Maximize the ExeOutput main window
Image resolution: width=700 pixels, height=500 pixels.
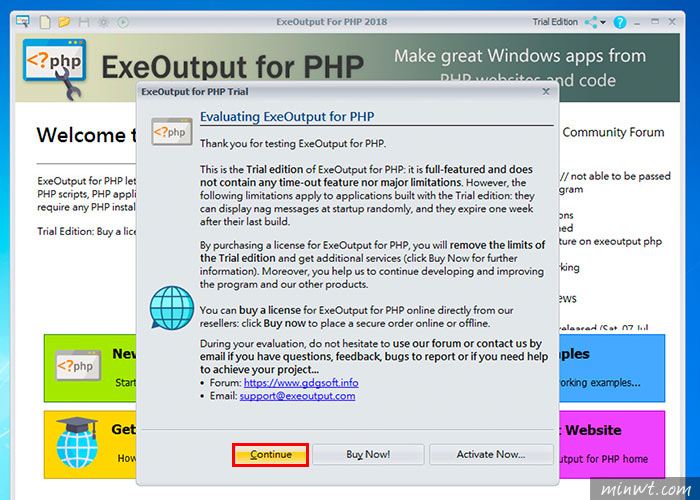point(655,21)
